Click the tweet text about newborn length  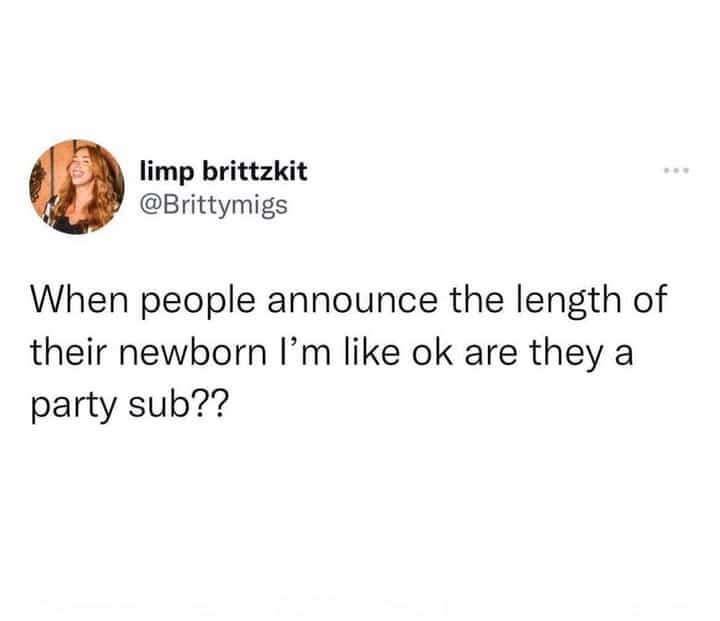[349, 352]
